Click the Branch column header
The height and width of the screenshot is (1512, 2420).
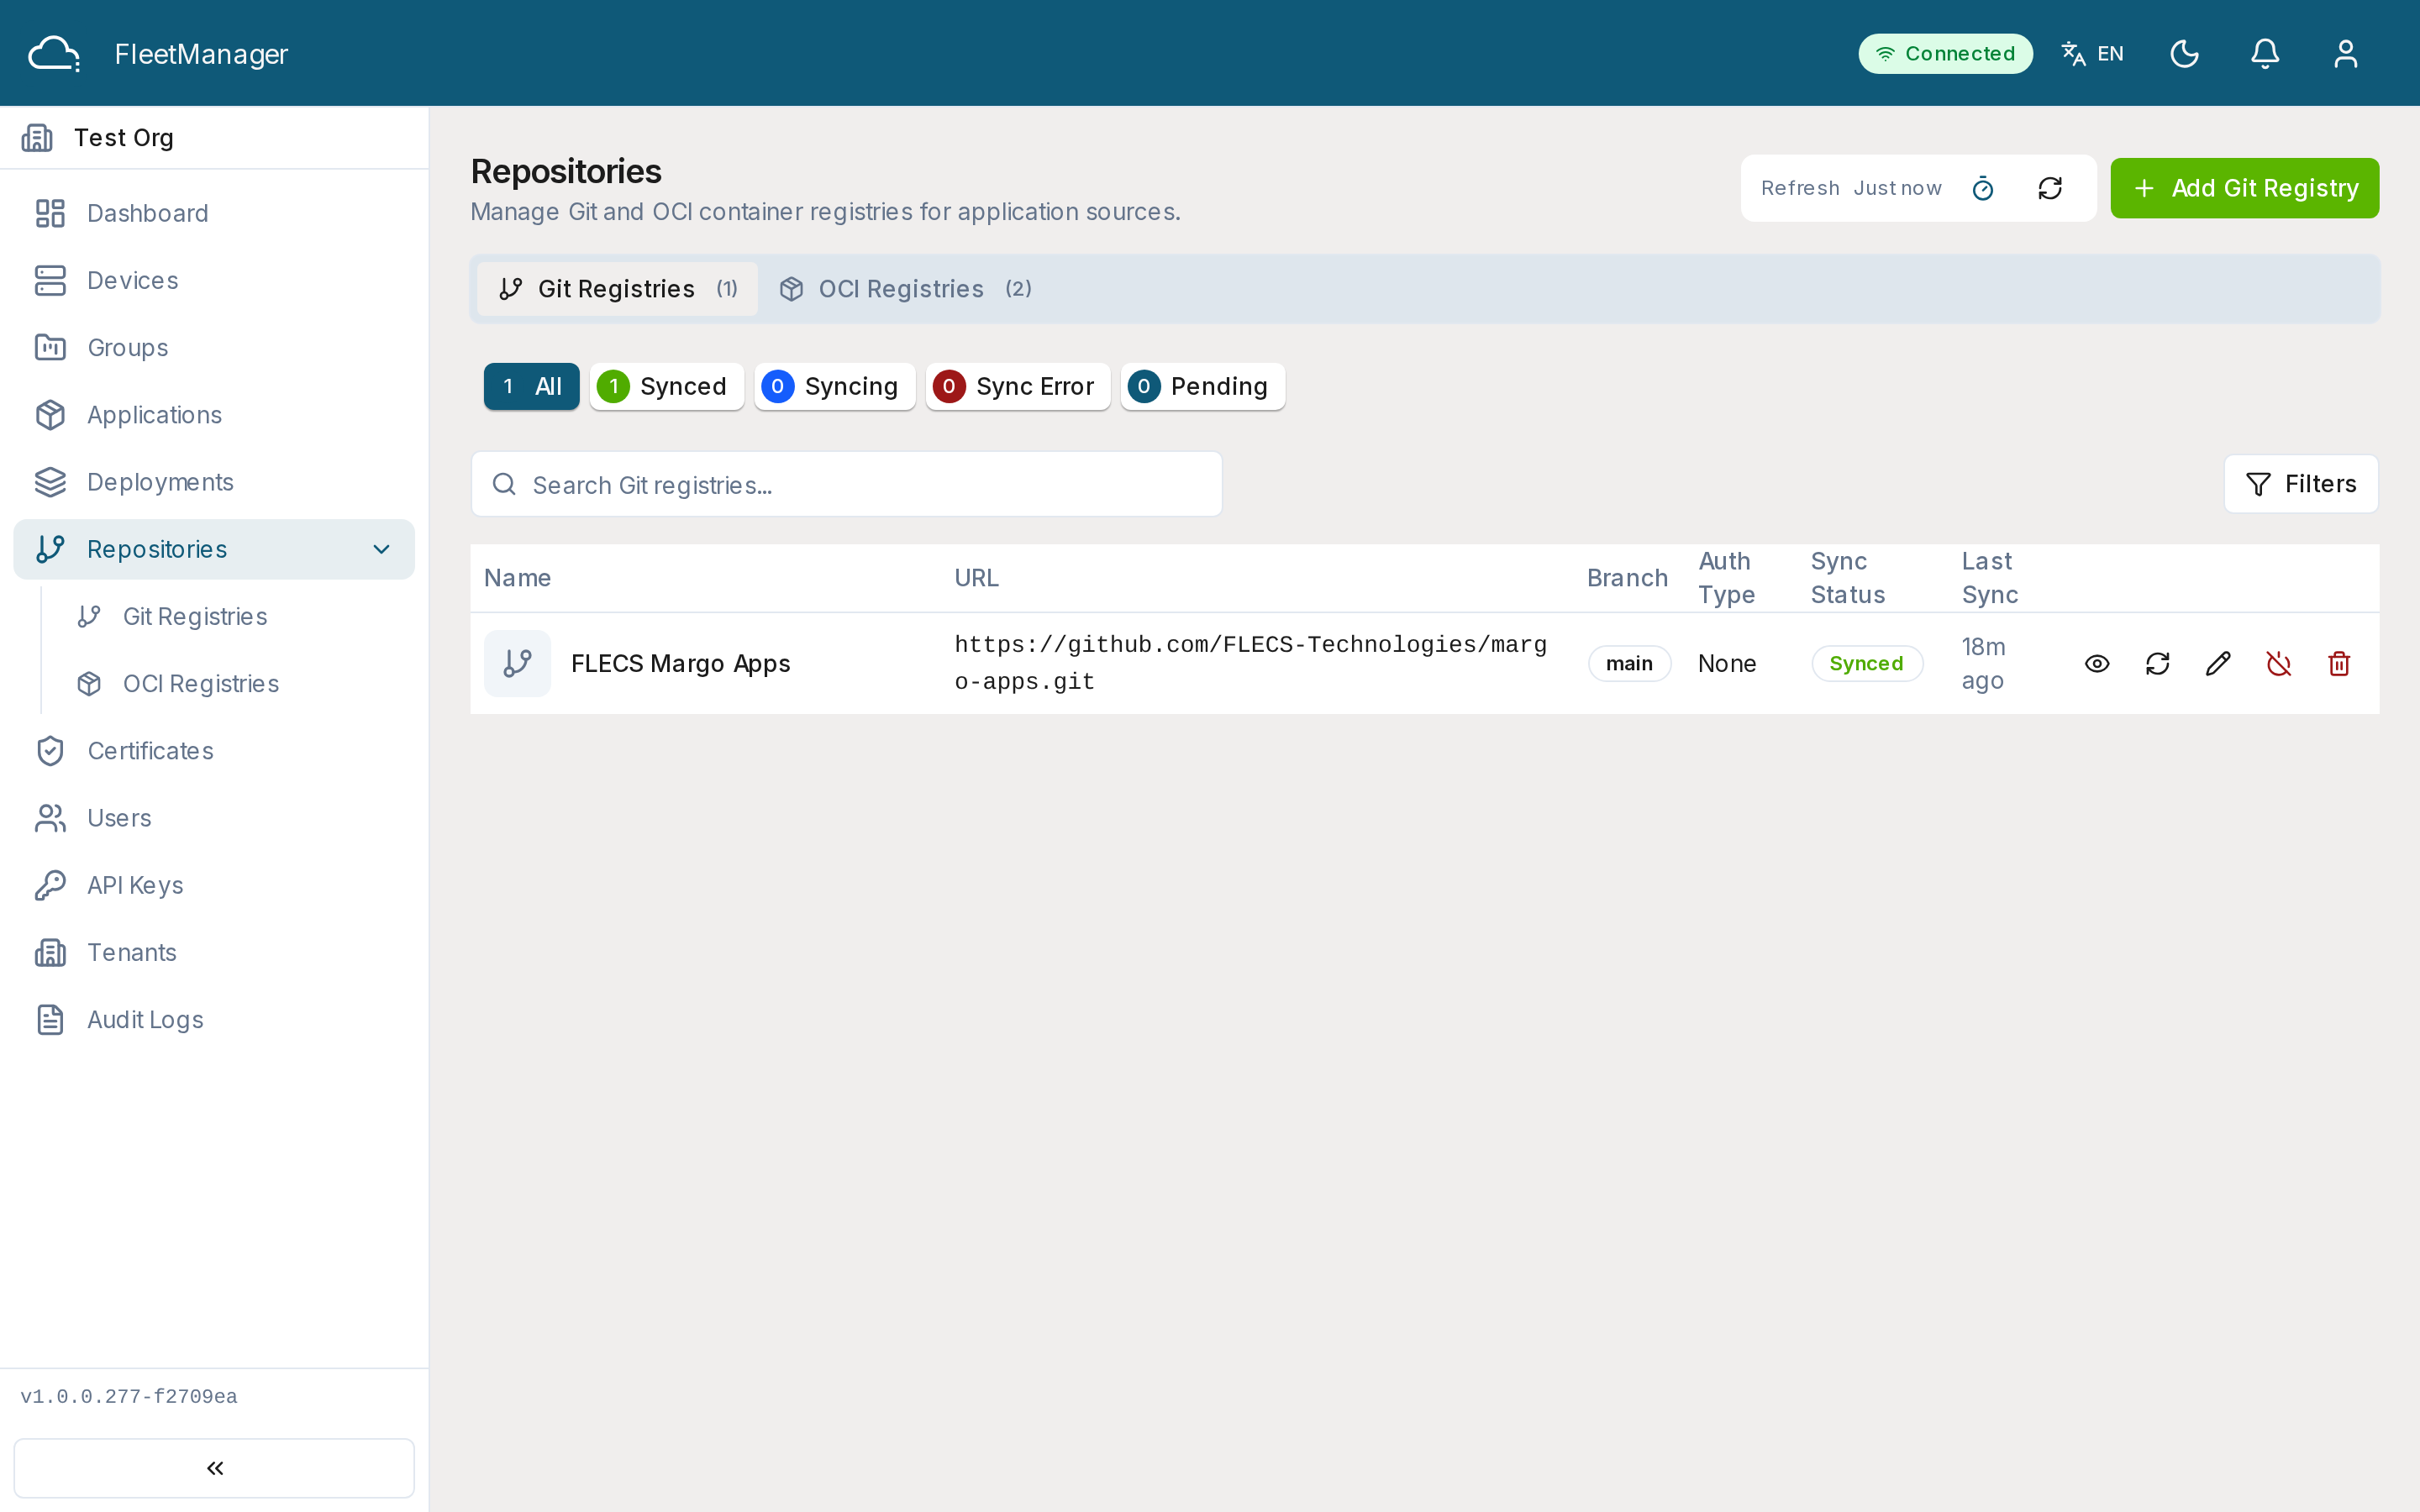click(1627, 578)
